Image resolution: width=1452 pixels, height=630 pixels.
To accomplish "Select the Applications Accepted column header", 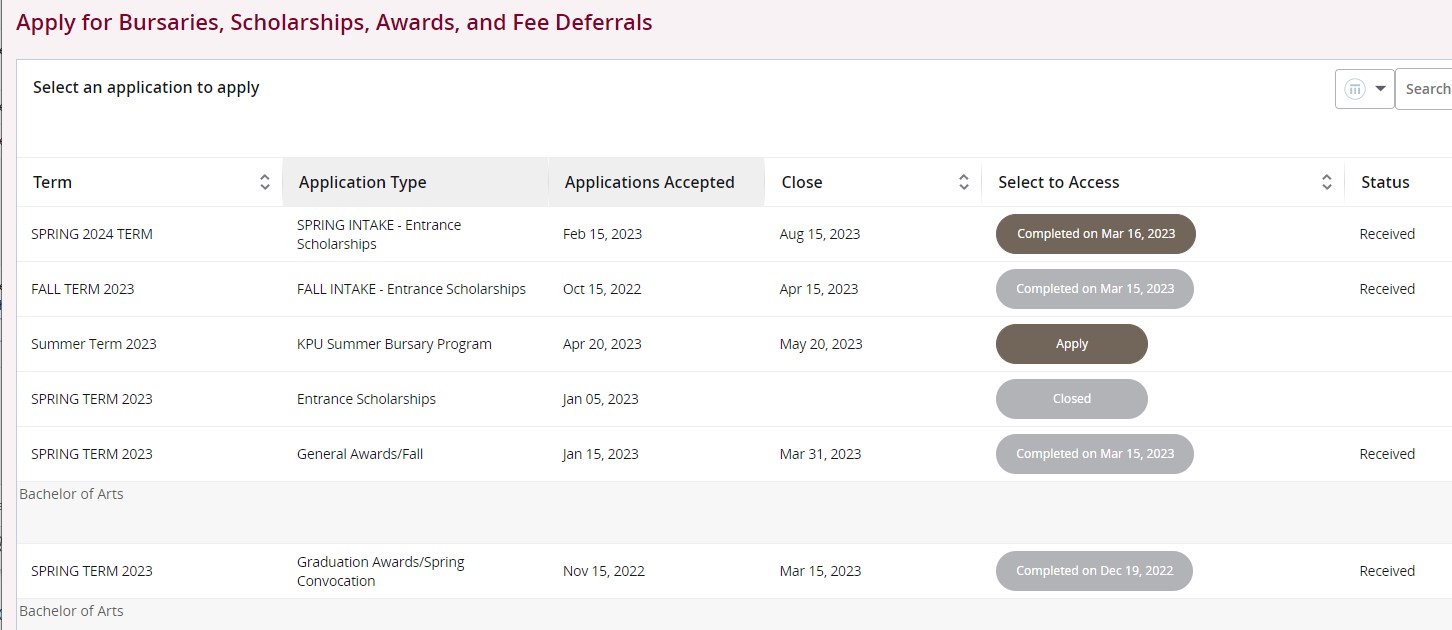I will point(649,182).
